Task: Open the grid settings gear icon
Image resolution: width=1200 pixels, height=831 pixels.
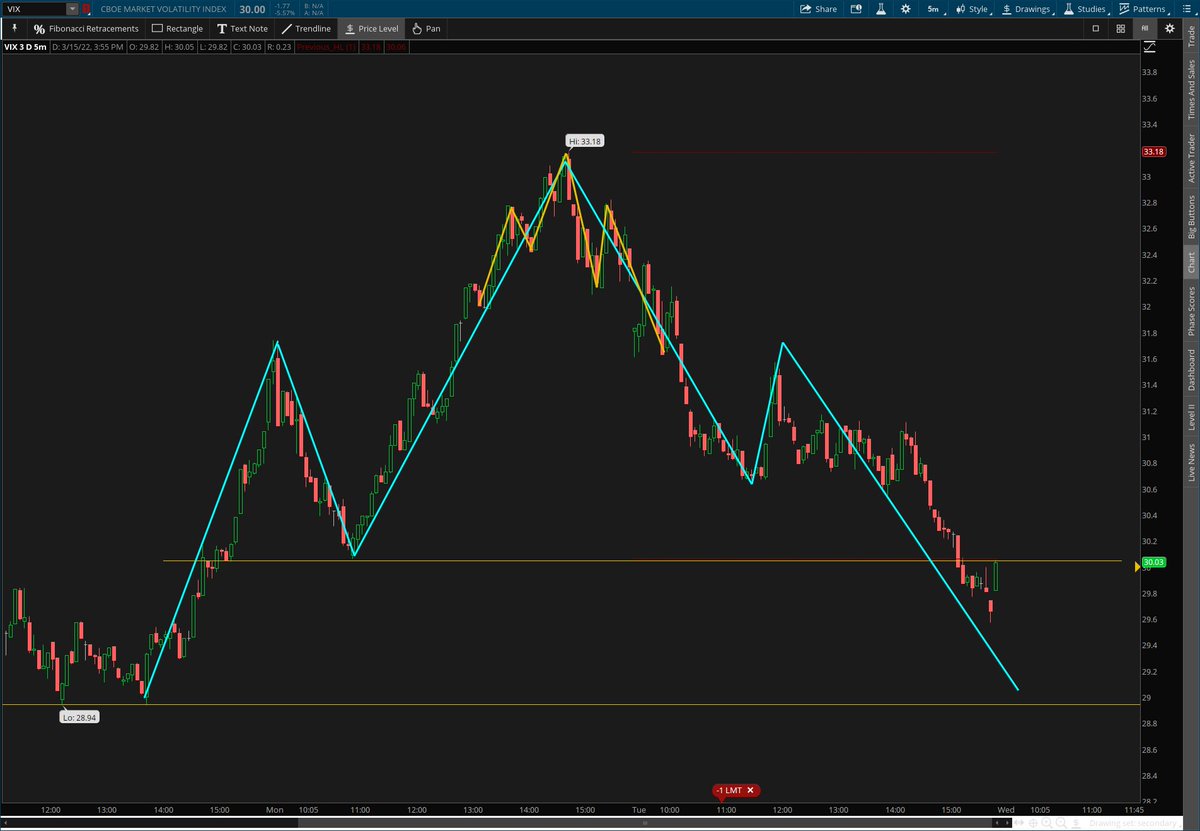Action: (1170, 28)
